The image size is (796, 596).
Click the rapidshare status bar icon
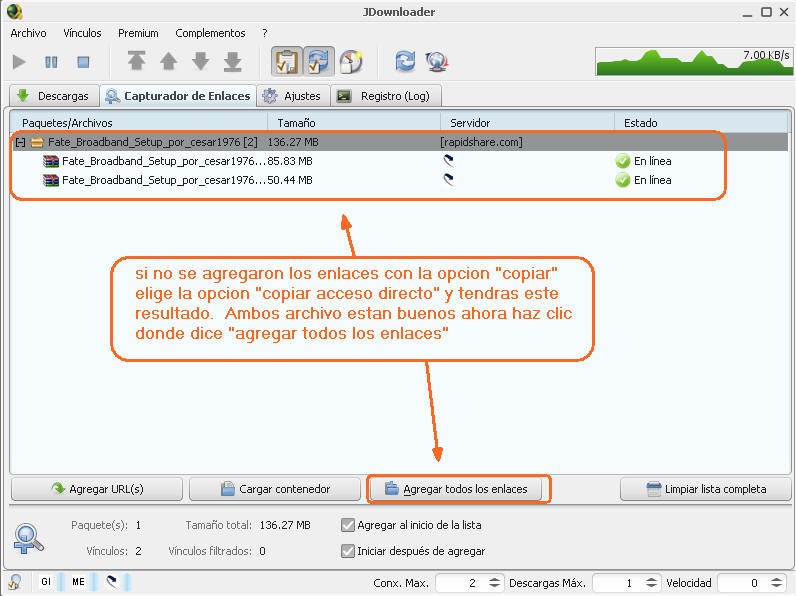112,582
